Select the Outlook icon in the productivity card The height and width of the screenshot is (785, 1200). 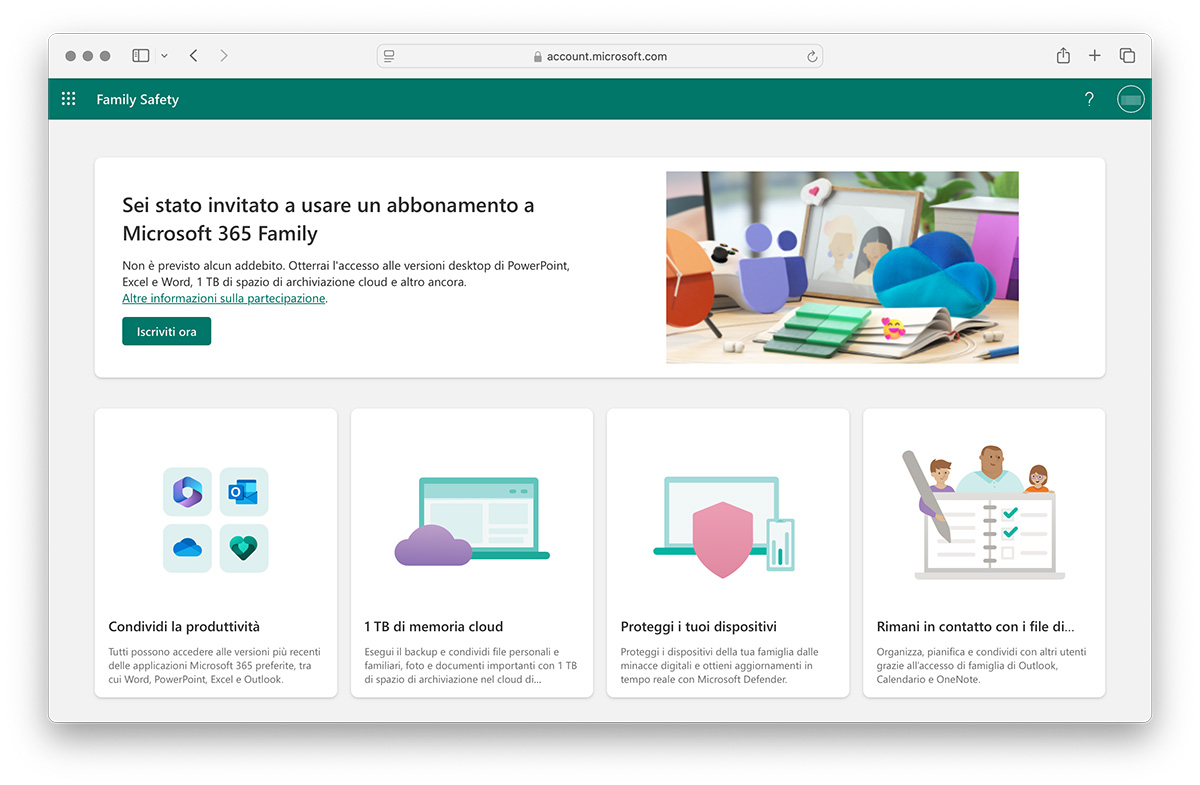pos(244,492)
